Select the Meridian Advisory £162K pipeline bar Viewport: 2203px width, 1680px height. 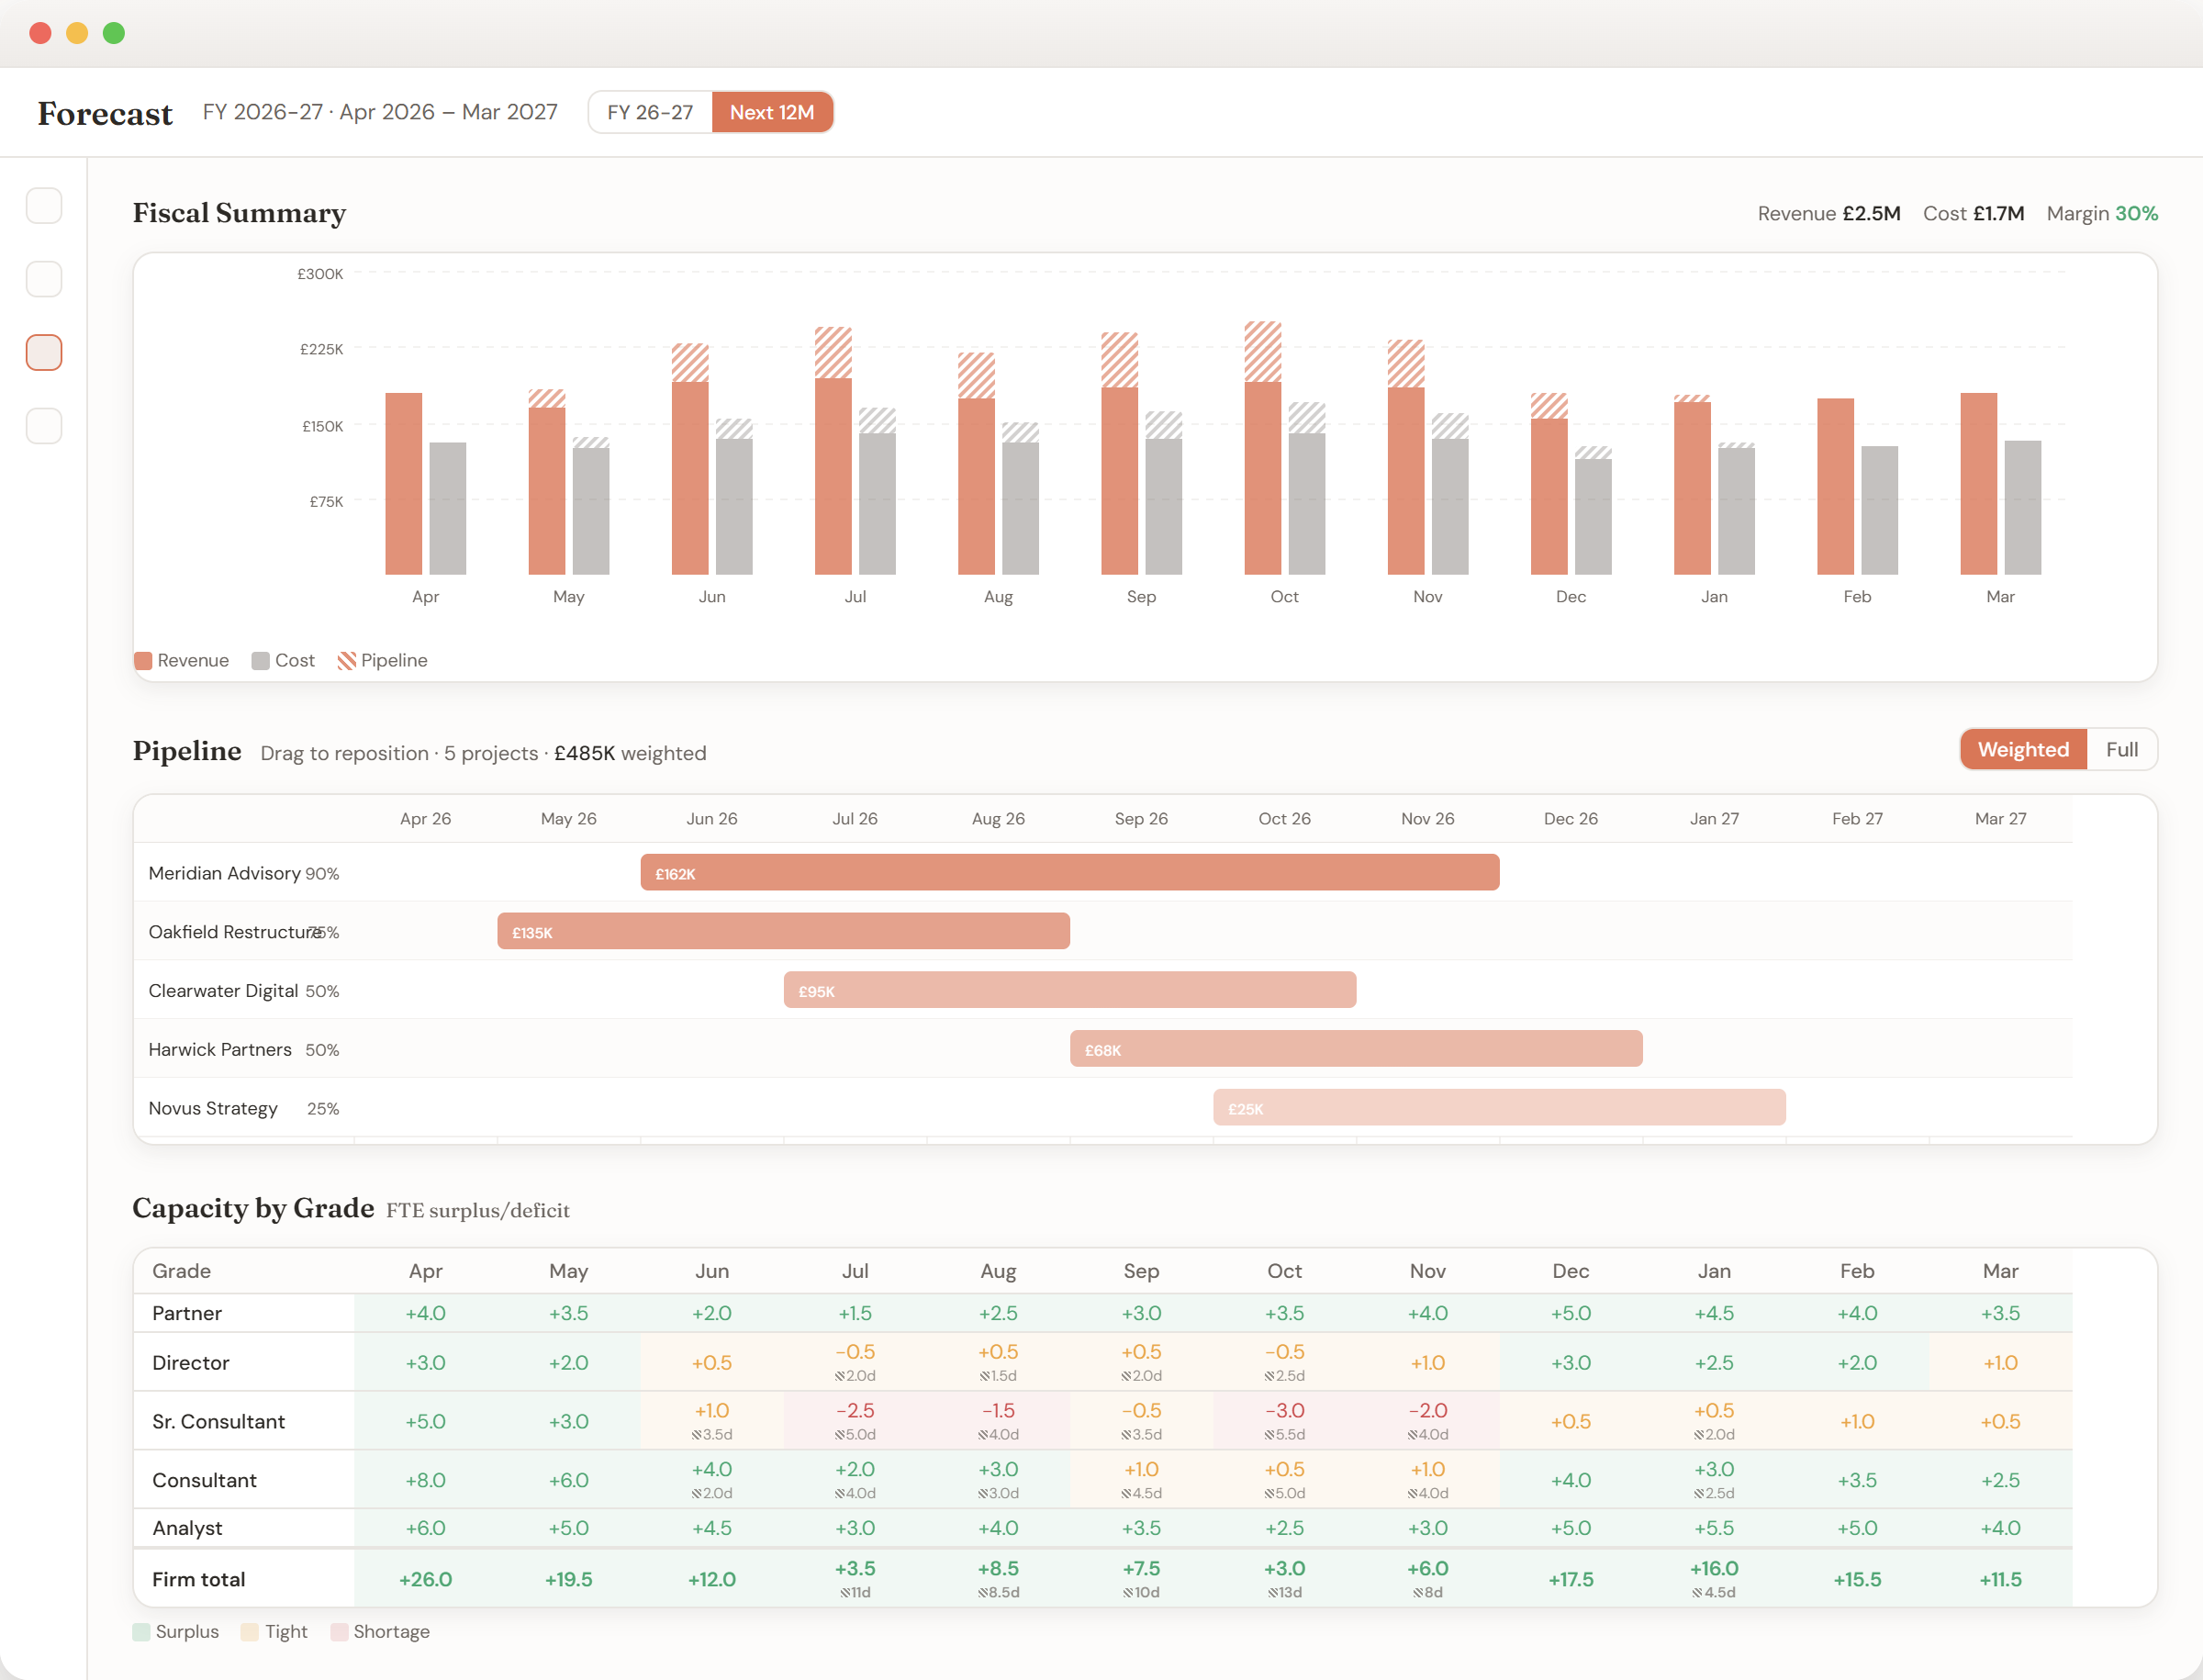point(1069,872)
